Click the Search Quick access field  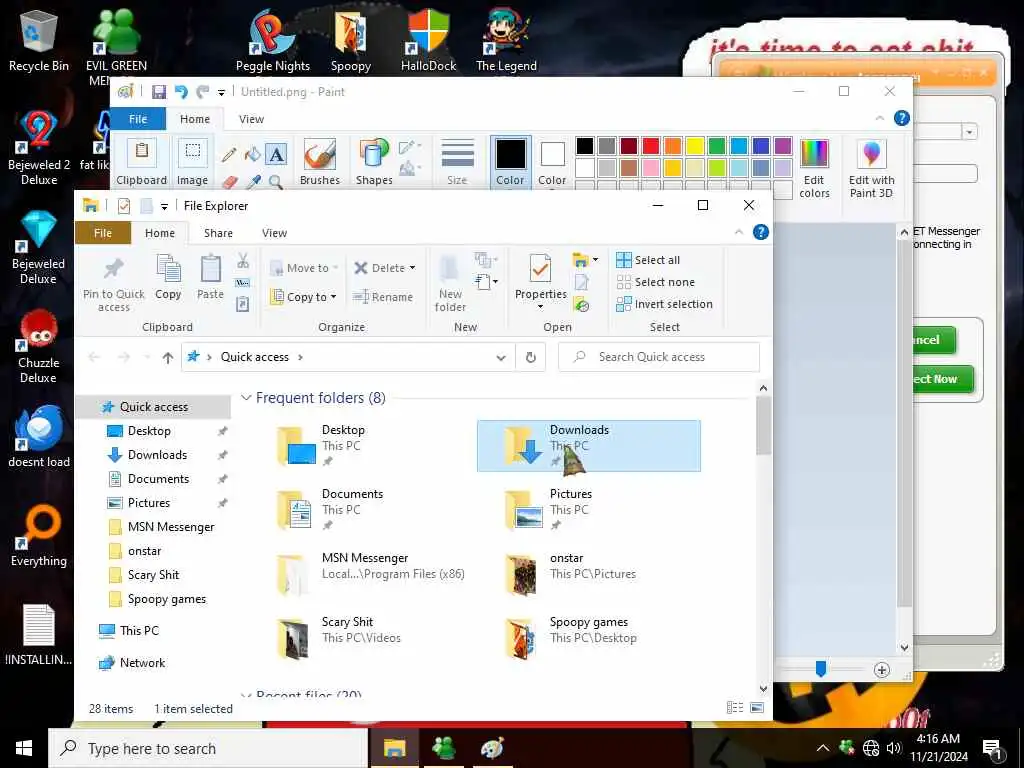coord(659,357)
